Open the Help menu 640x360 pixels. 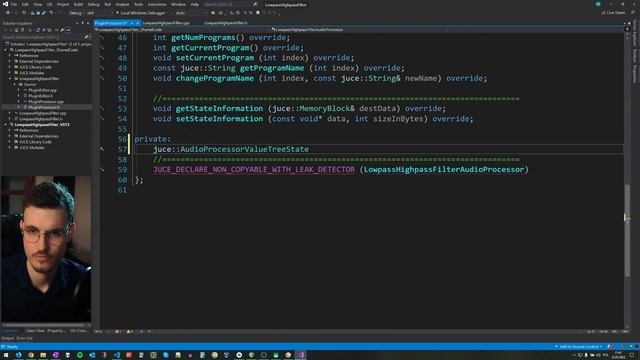click(x=195, y=4)
